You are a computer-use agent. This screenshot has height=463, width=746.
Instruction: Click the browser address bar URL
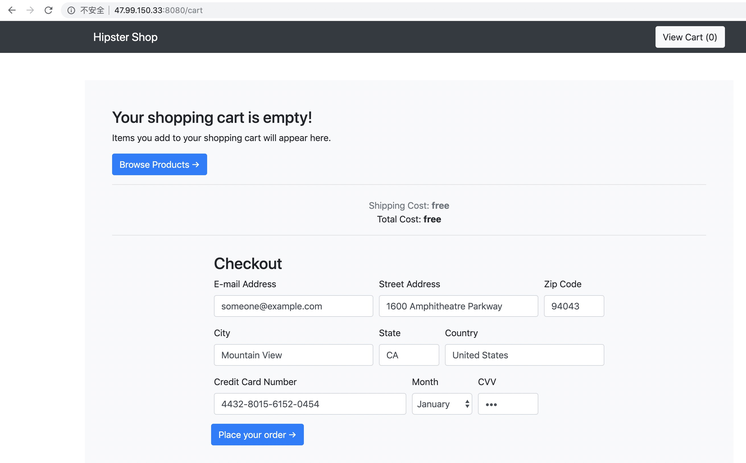click(x=151, y=10)
